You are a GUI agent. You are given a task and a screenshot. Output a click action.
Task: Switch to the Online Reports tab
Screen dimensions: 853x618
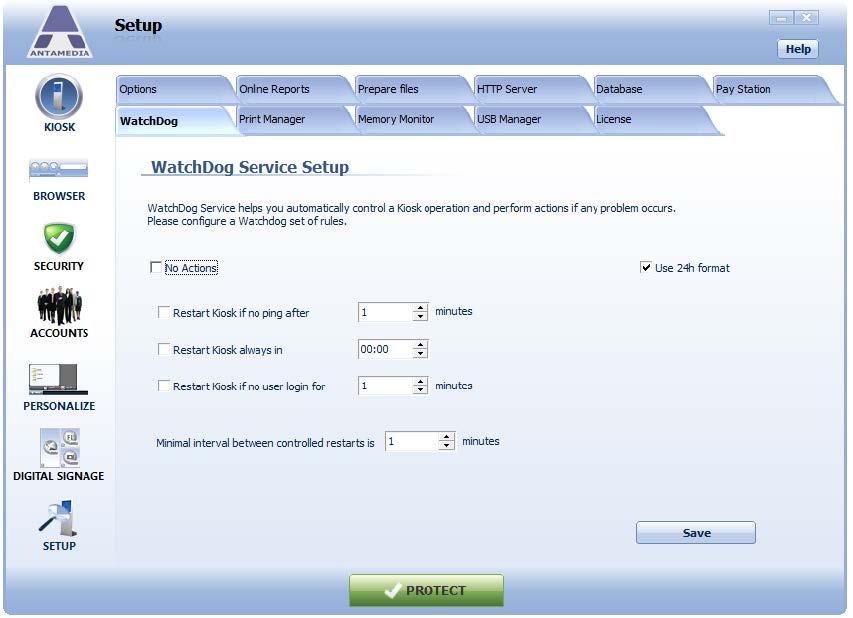pyautogui.click(x=294, y=89)
